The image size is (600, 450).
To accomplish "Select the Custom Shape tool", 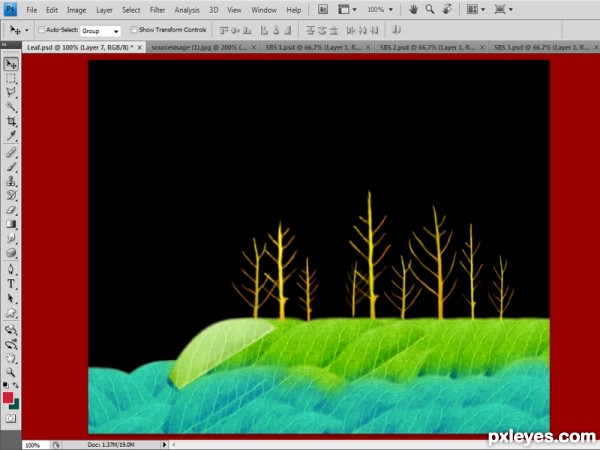I will coord(11,313).
